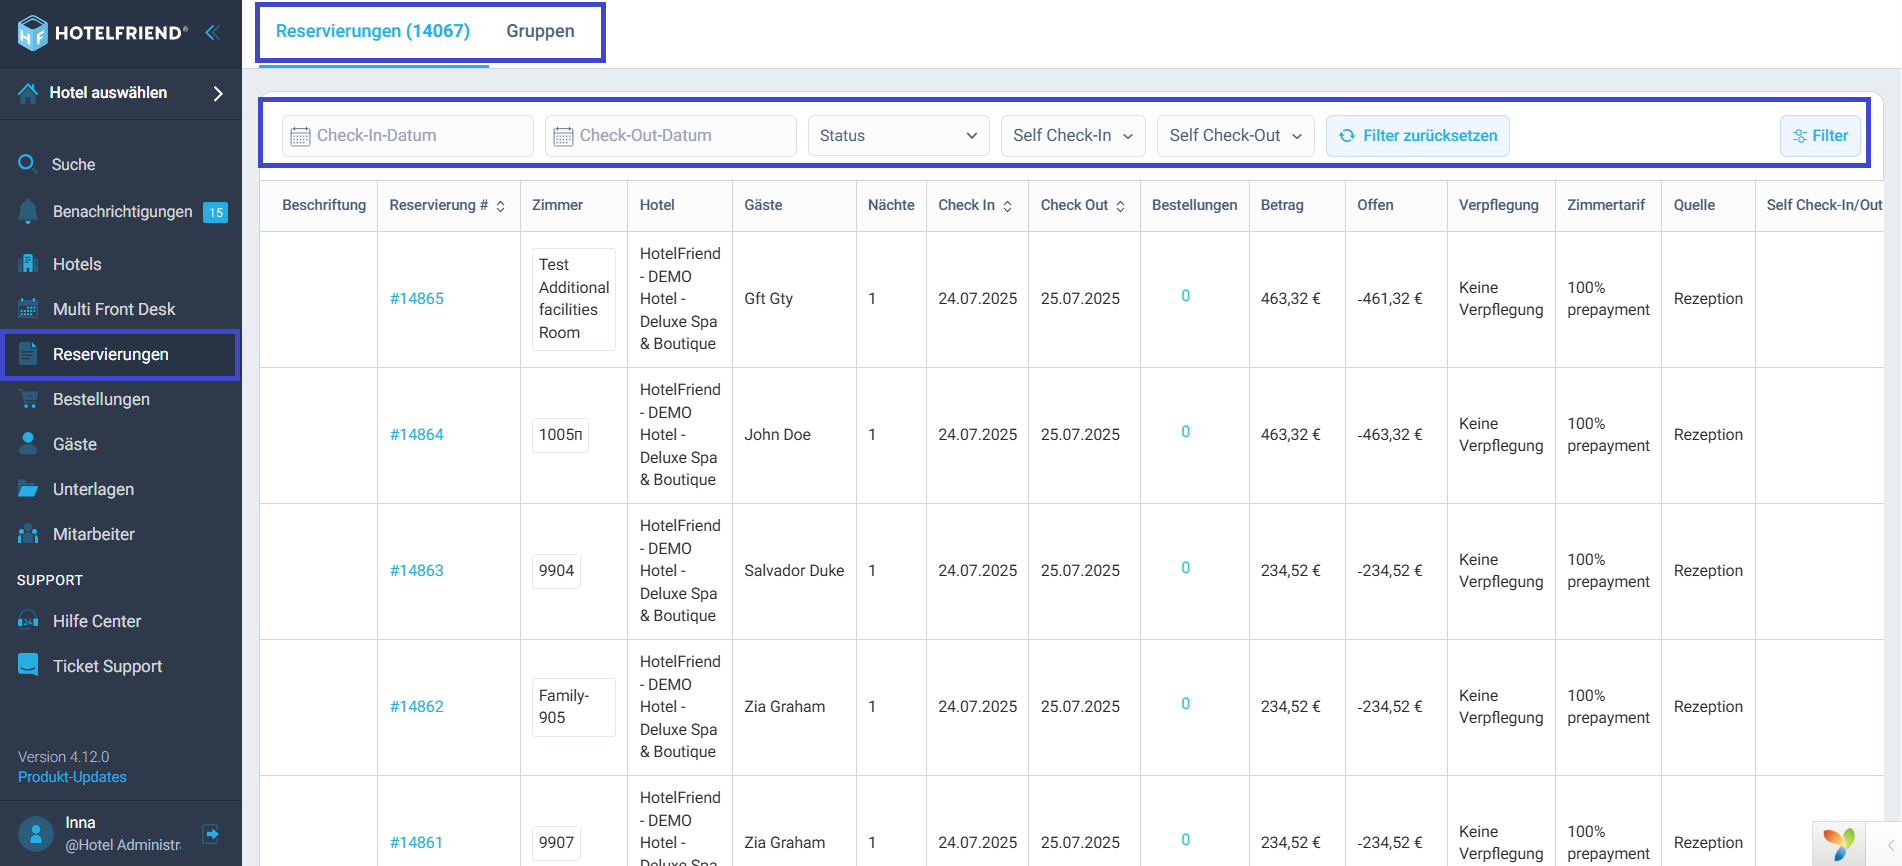Click the Suche magnifier icon
Image resolution: width=1902 pixels, height=866 pixels.
pos(28,163)
